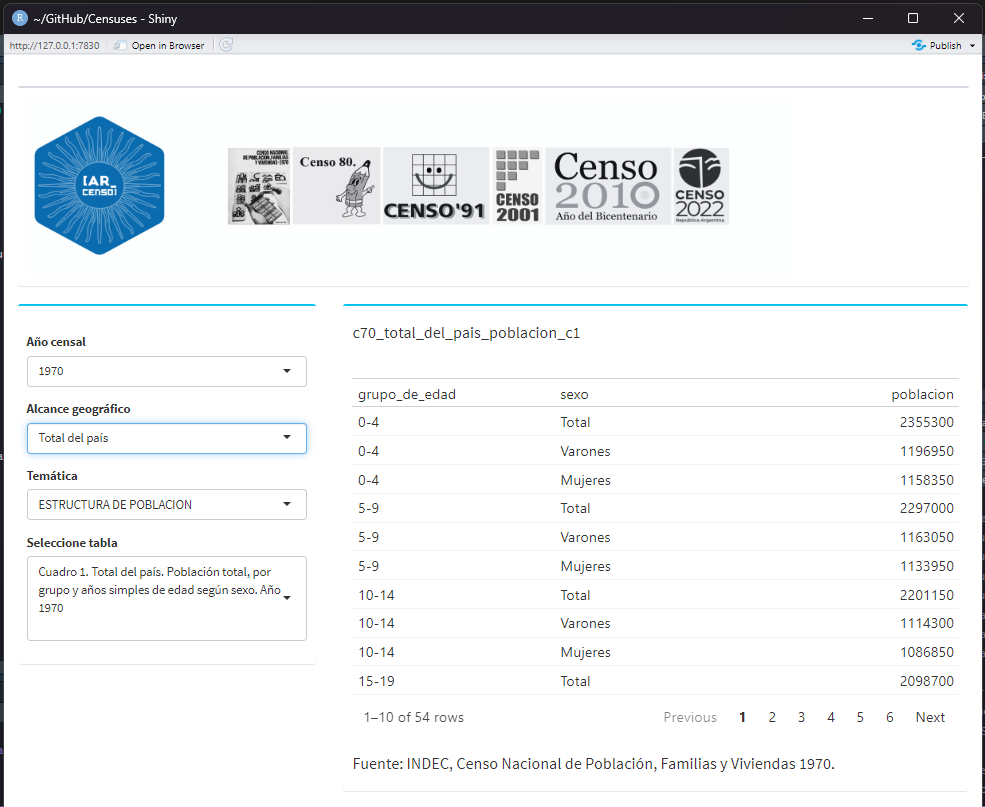Click the reload icon beside Open in Browser
The width and height of the screenshot is (985, 807).
click(226, 45)
